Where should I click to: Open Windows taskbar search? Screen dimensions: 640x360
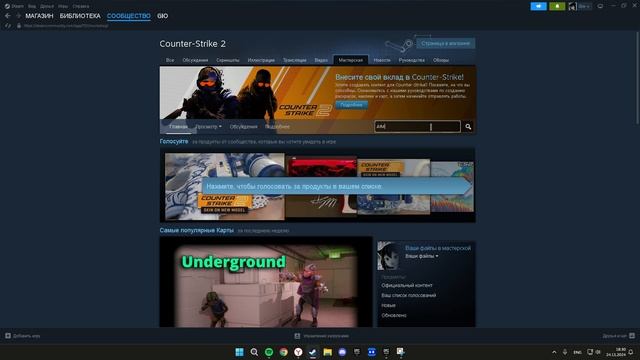click(x=254, y=352)
